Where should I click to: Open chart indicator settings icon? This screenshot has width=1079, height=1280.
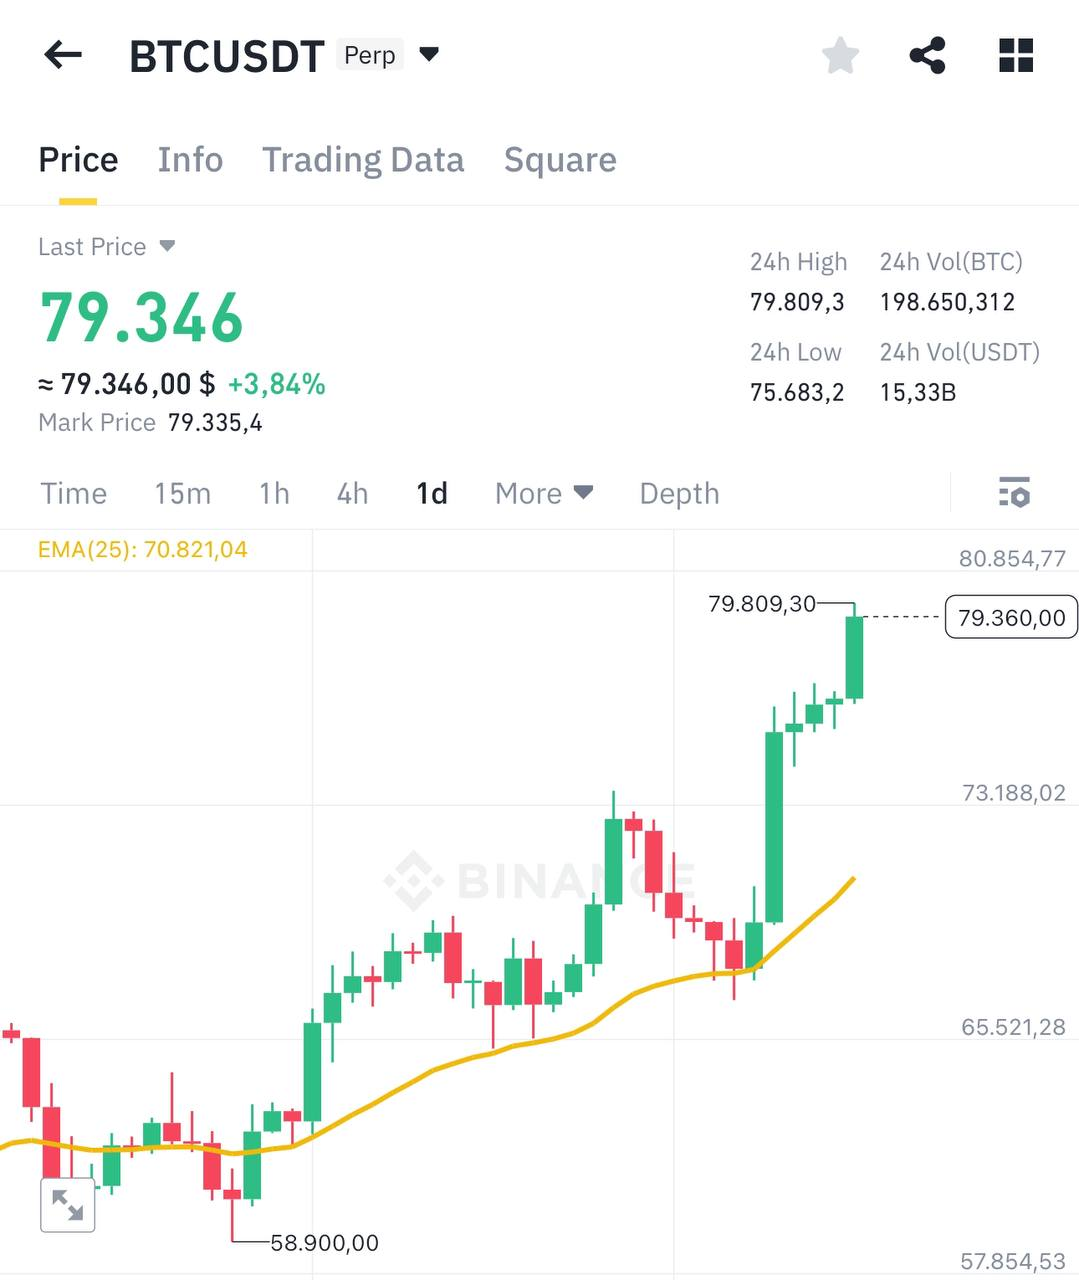pyautogui.click(x=1013, y=493)
